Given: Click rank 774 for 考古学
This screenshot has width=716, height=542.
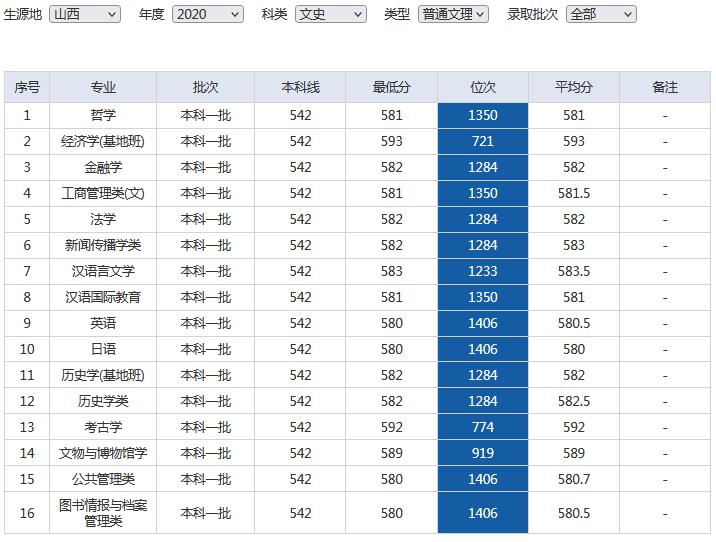Looking at the screenshot, I should click(483, 428).
